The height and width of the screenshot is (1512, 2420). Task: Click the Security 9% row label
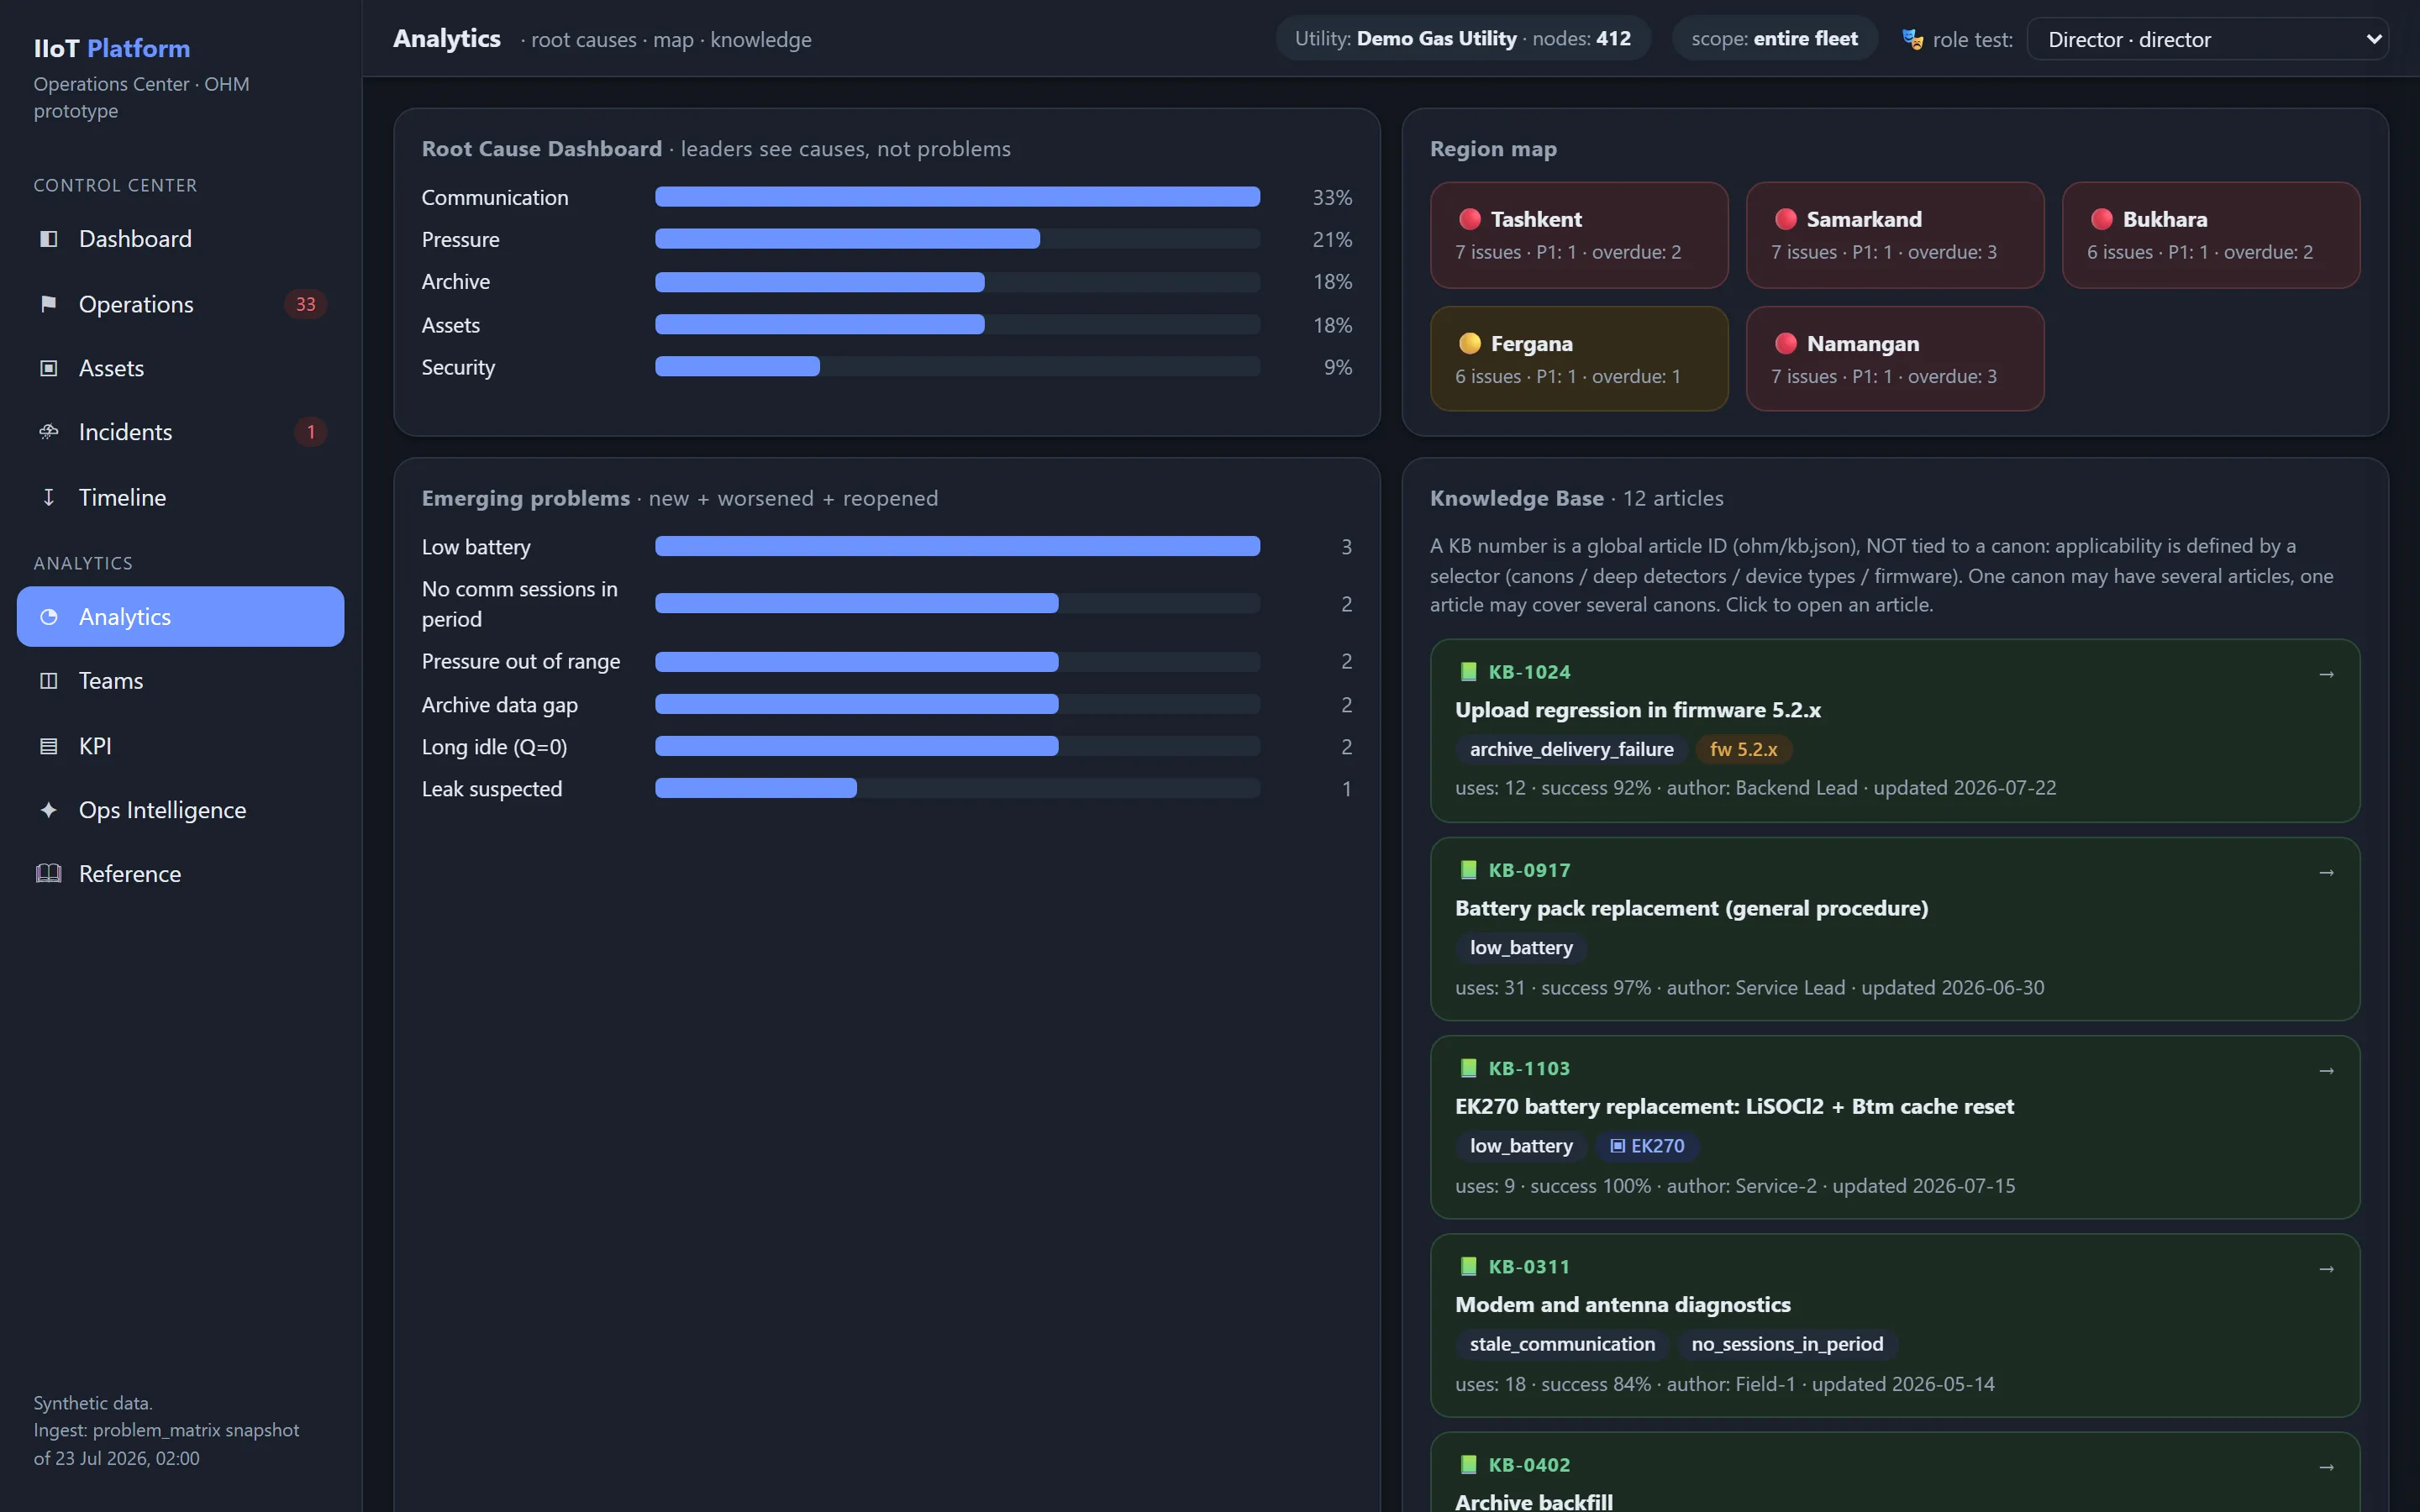pos(458,367)
